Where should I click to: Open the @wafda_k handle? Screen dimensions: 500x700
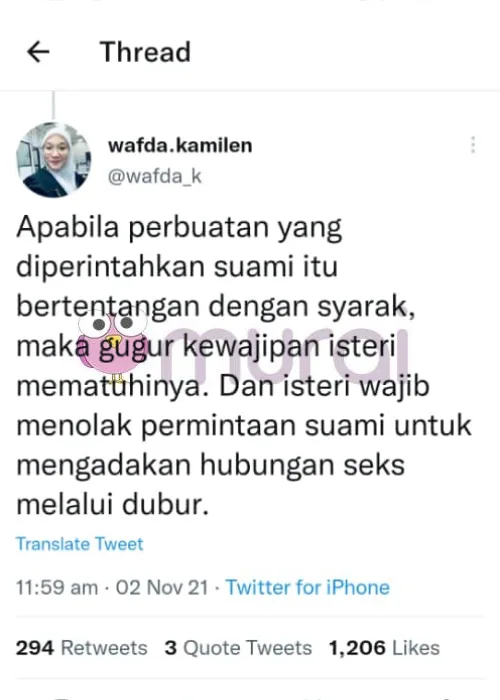click(155, 176)
